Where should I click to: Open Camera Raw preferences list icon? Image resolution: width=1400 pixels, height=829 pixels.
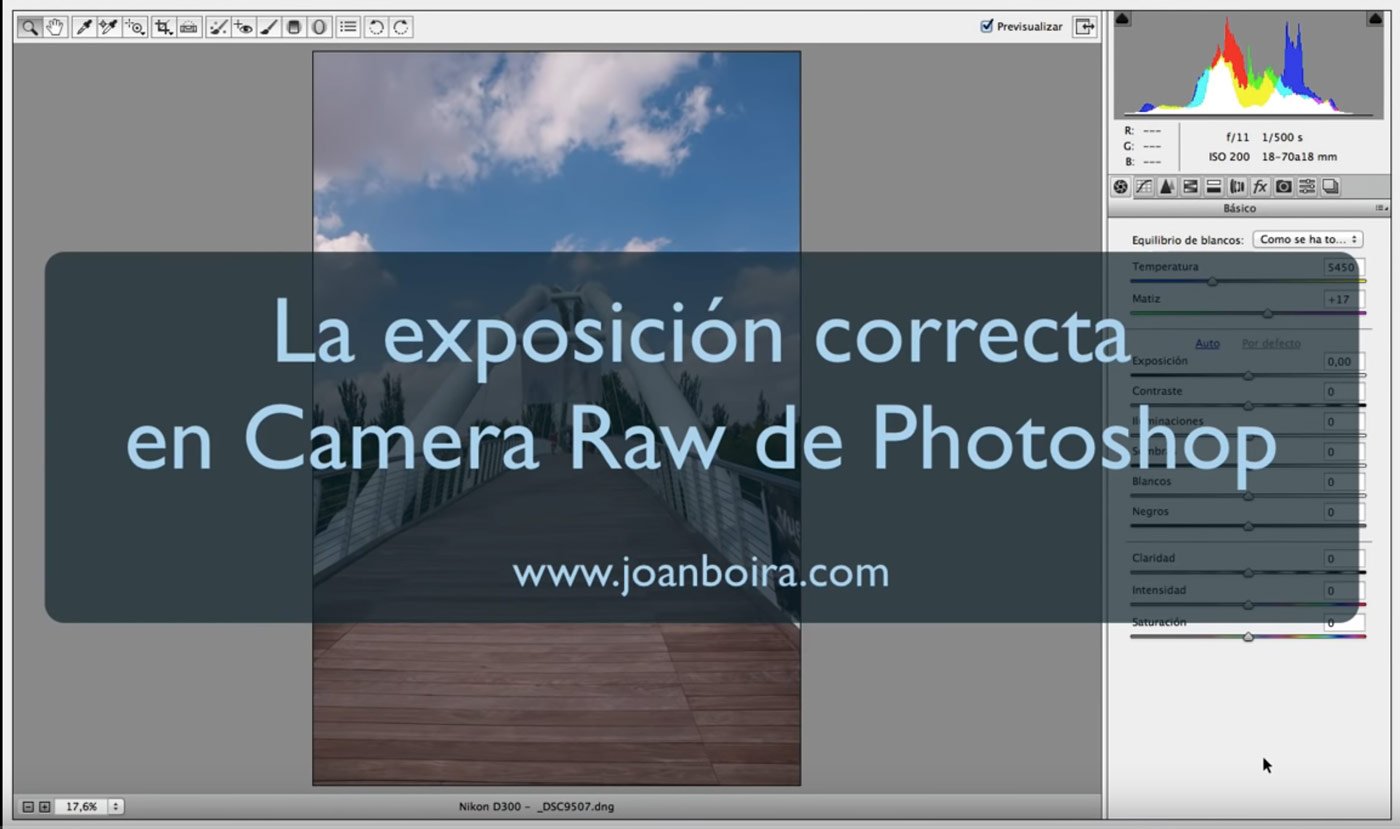348,27
